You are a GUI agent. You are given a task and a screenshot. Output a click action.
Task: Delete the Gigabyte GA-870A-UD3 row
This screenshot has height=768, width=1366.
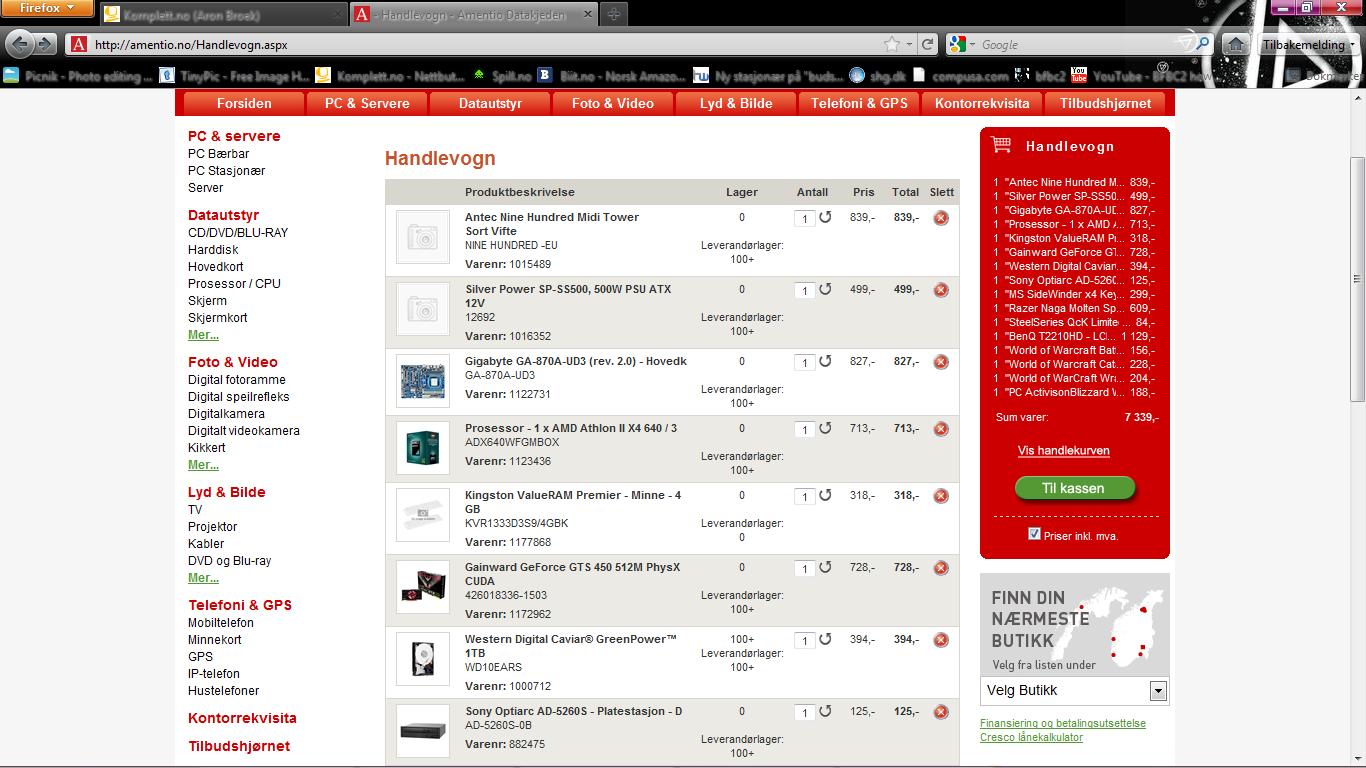click(x=941, y=362)
